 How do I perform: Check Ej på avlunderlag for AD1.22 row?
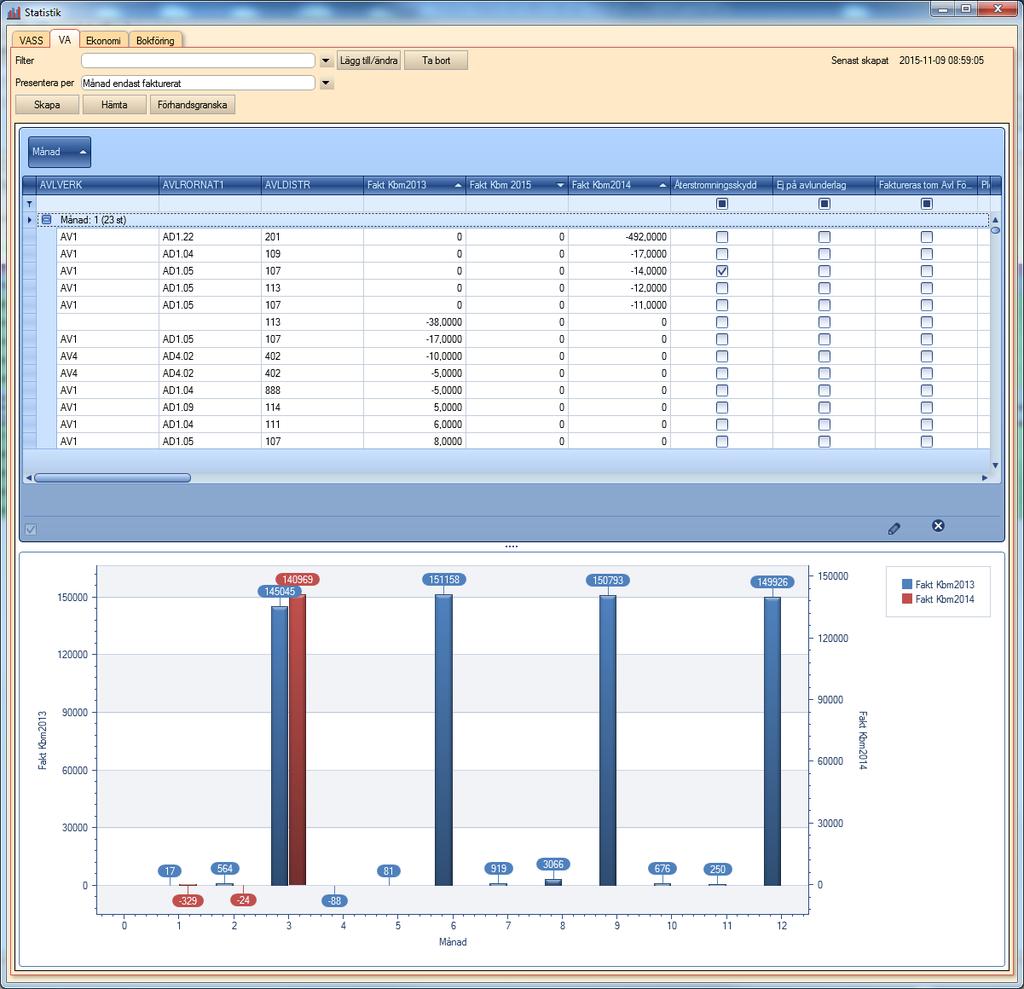(x=824, y=237)
